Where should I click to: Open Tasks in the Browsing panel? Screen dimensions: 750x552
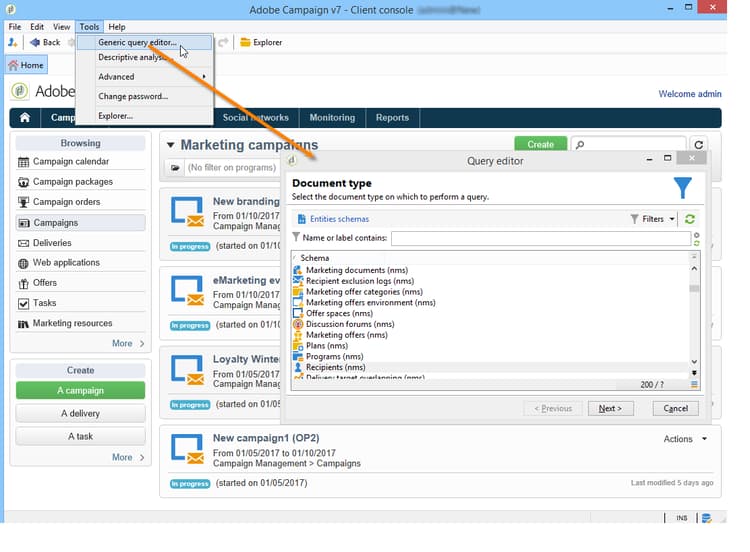tap(80, 303)
